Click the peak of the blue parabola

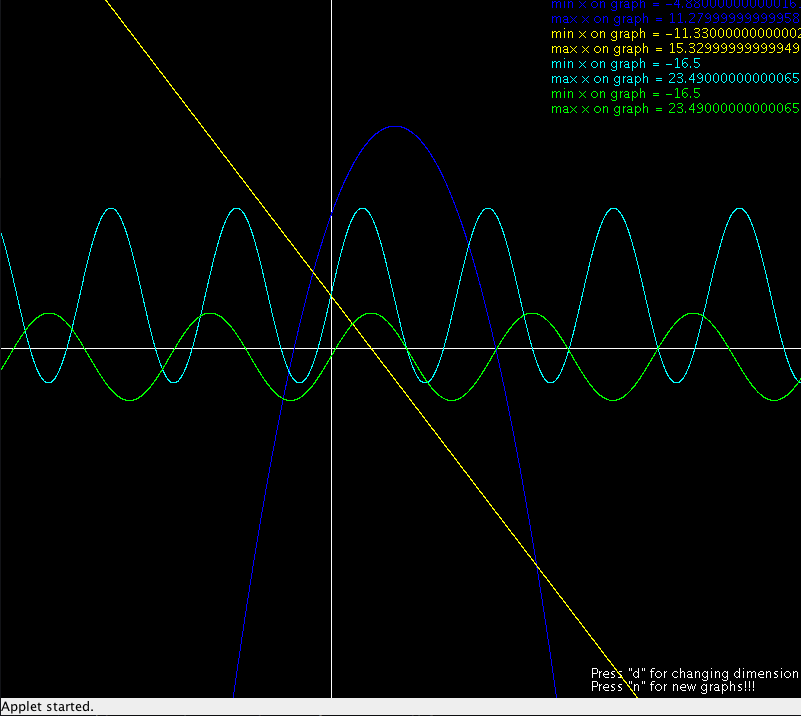395,126
